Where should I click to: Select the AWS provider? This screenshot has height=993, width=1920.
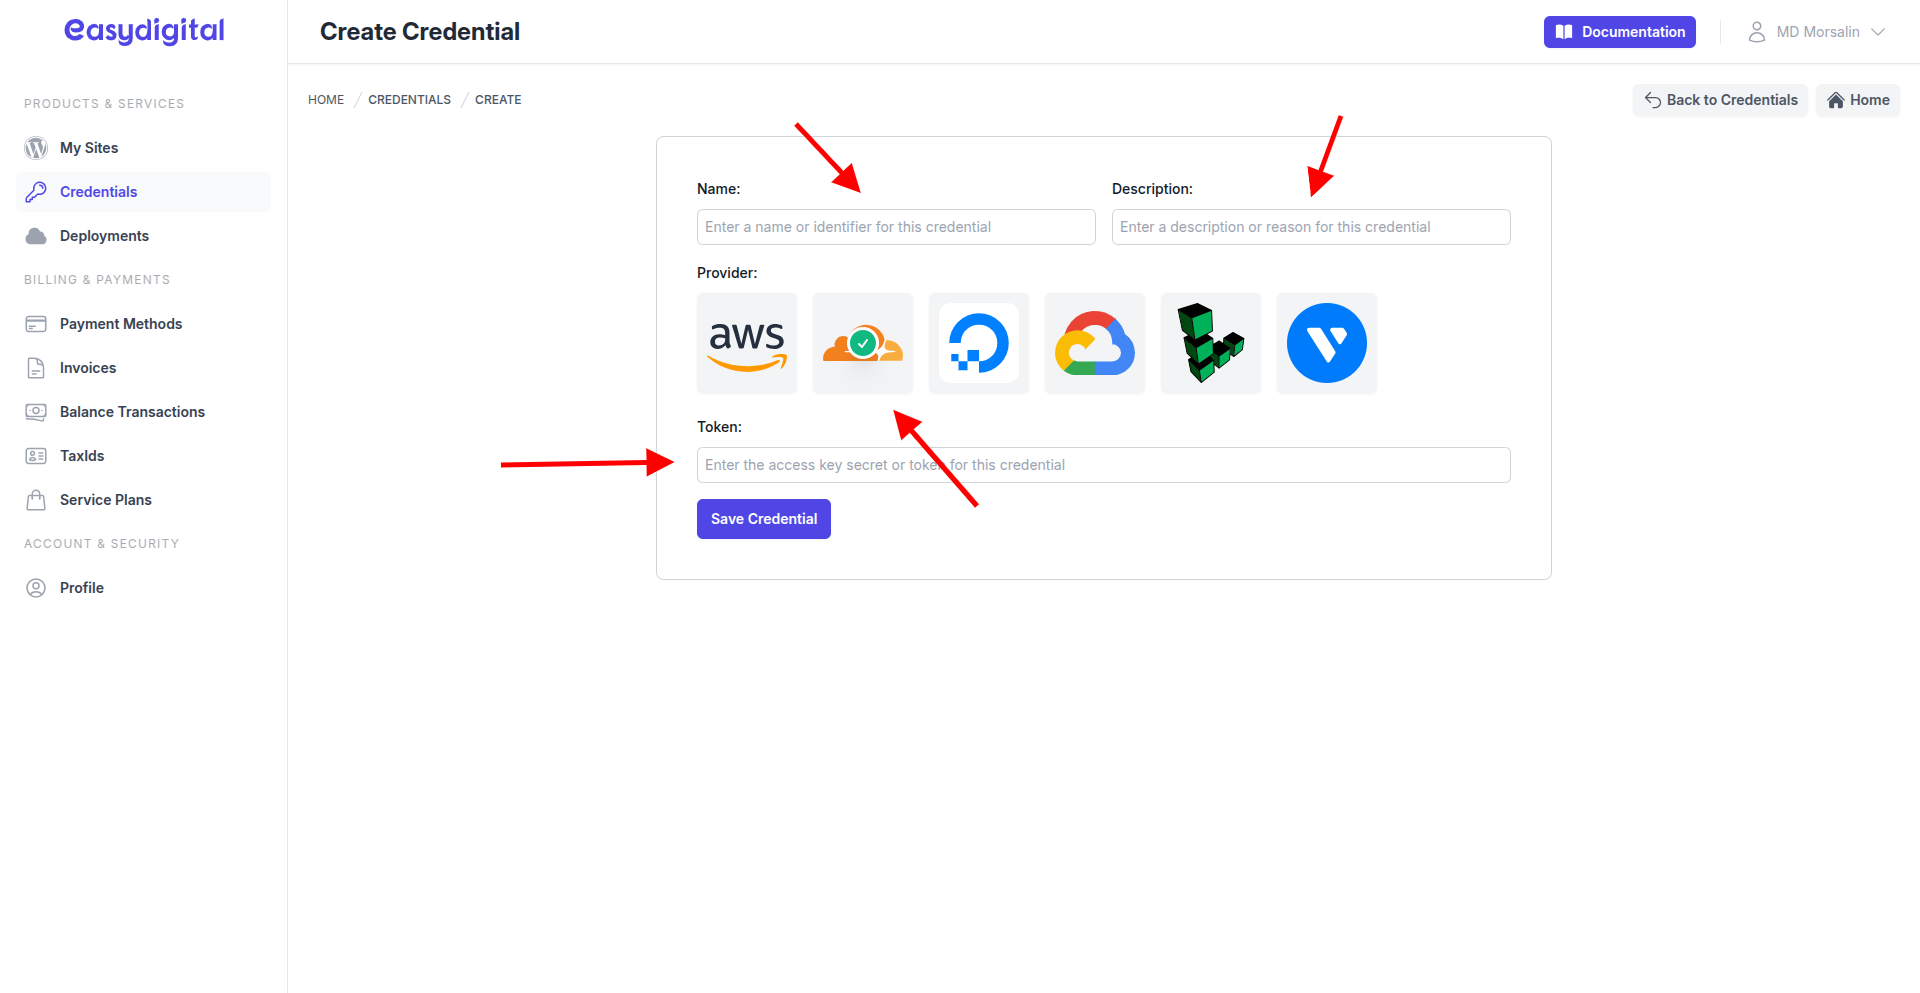click(747, 343)
